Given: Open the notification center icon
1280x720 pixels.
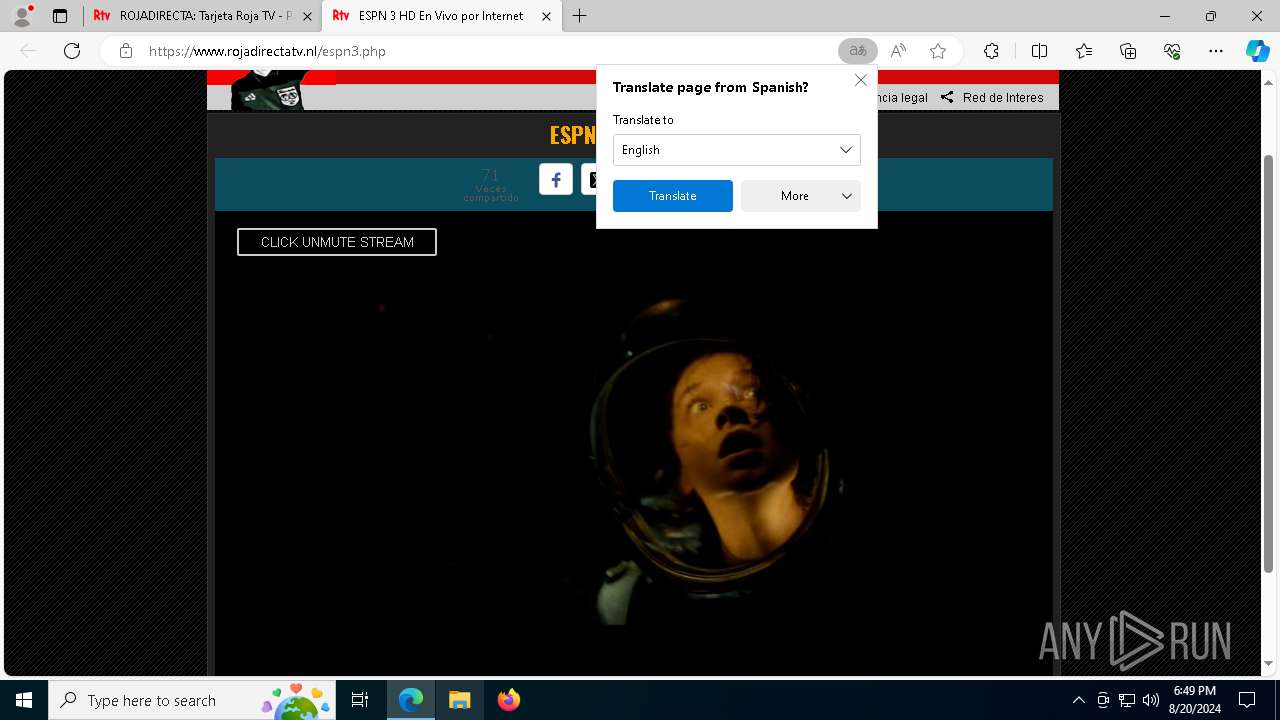Looking at the screenshot, I should point(1247,700).
